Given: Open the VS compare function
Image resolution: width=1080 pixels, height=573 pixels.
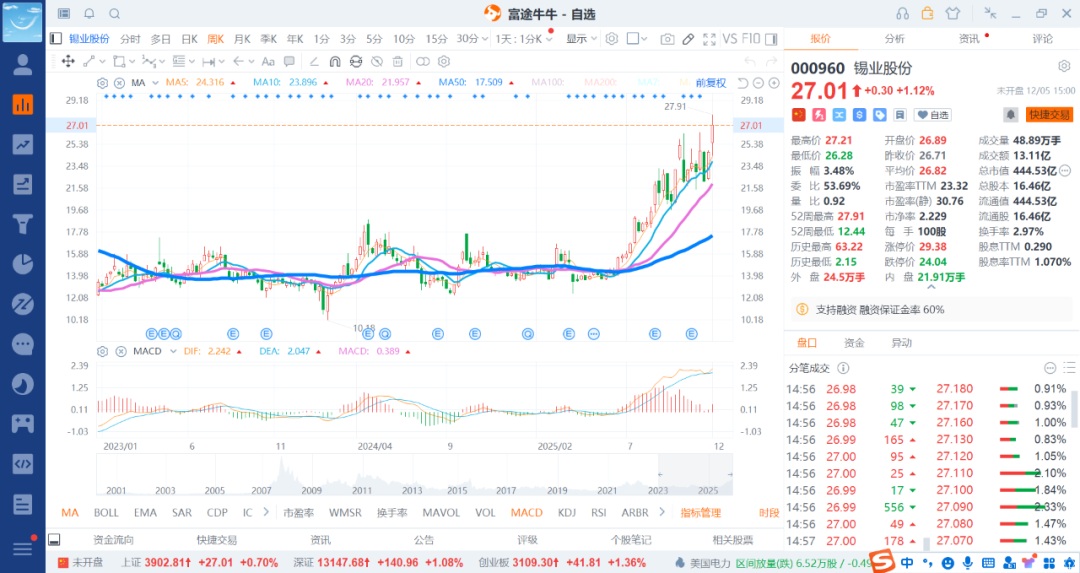Looking at the screenshot, I should (x=729, y=39).
